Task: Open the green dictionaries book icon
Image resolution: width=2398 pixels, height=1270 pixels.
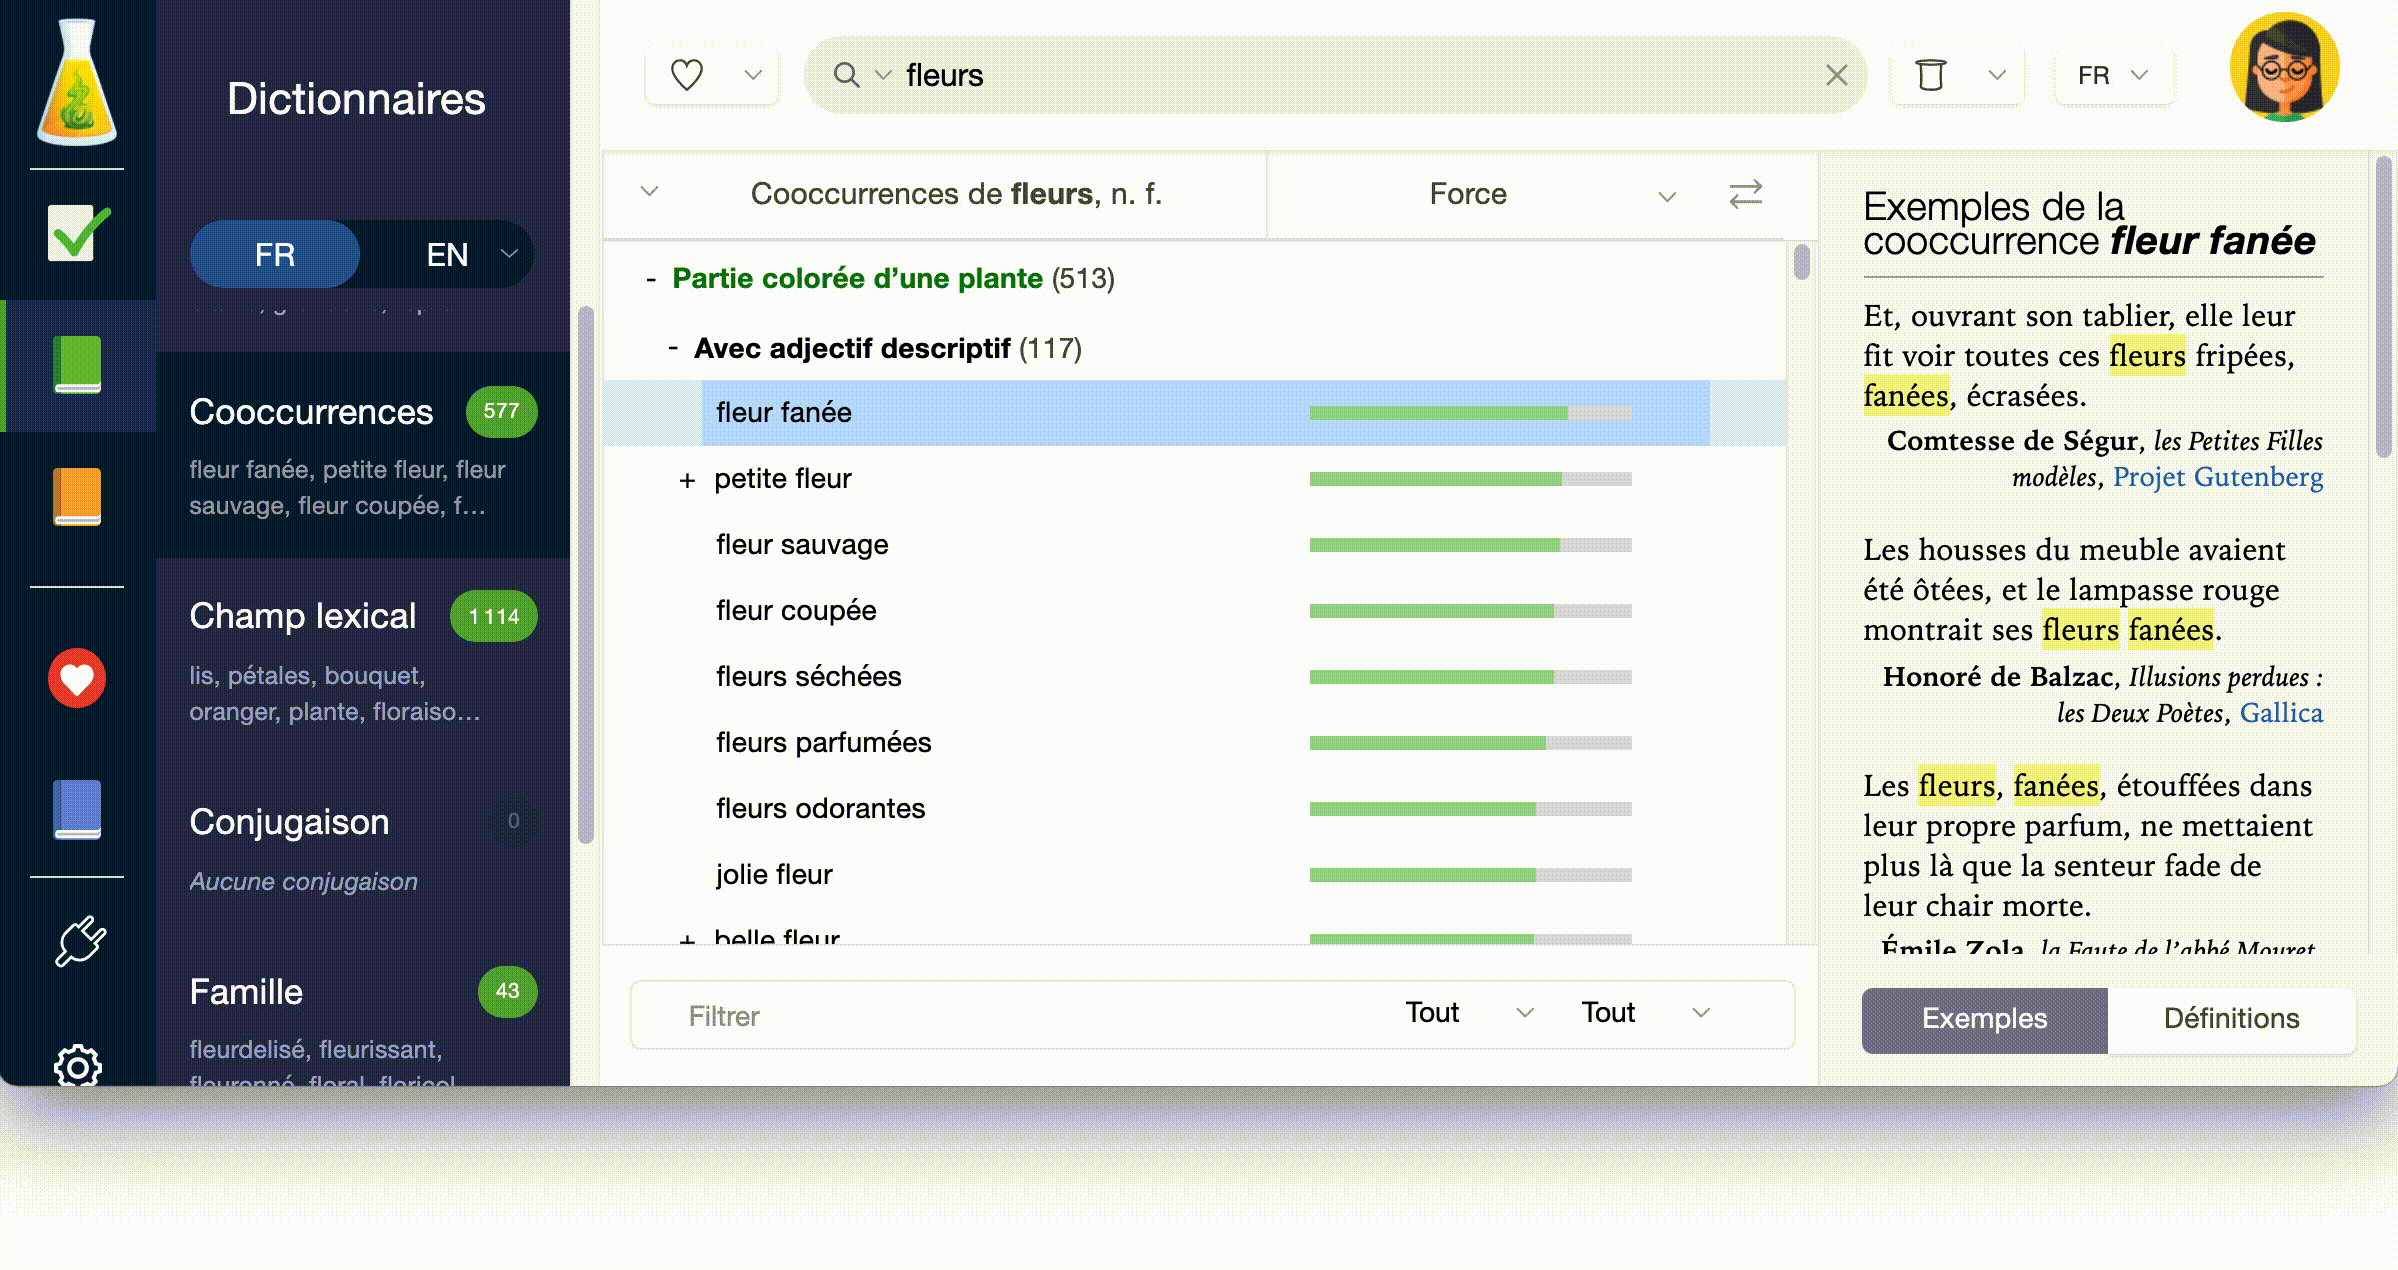Action: [x=78, y=365]
